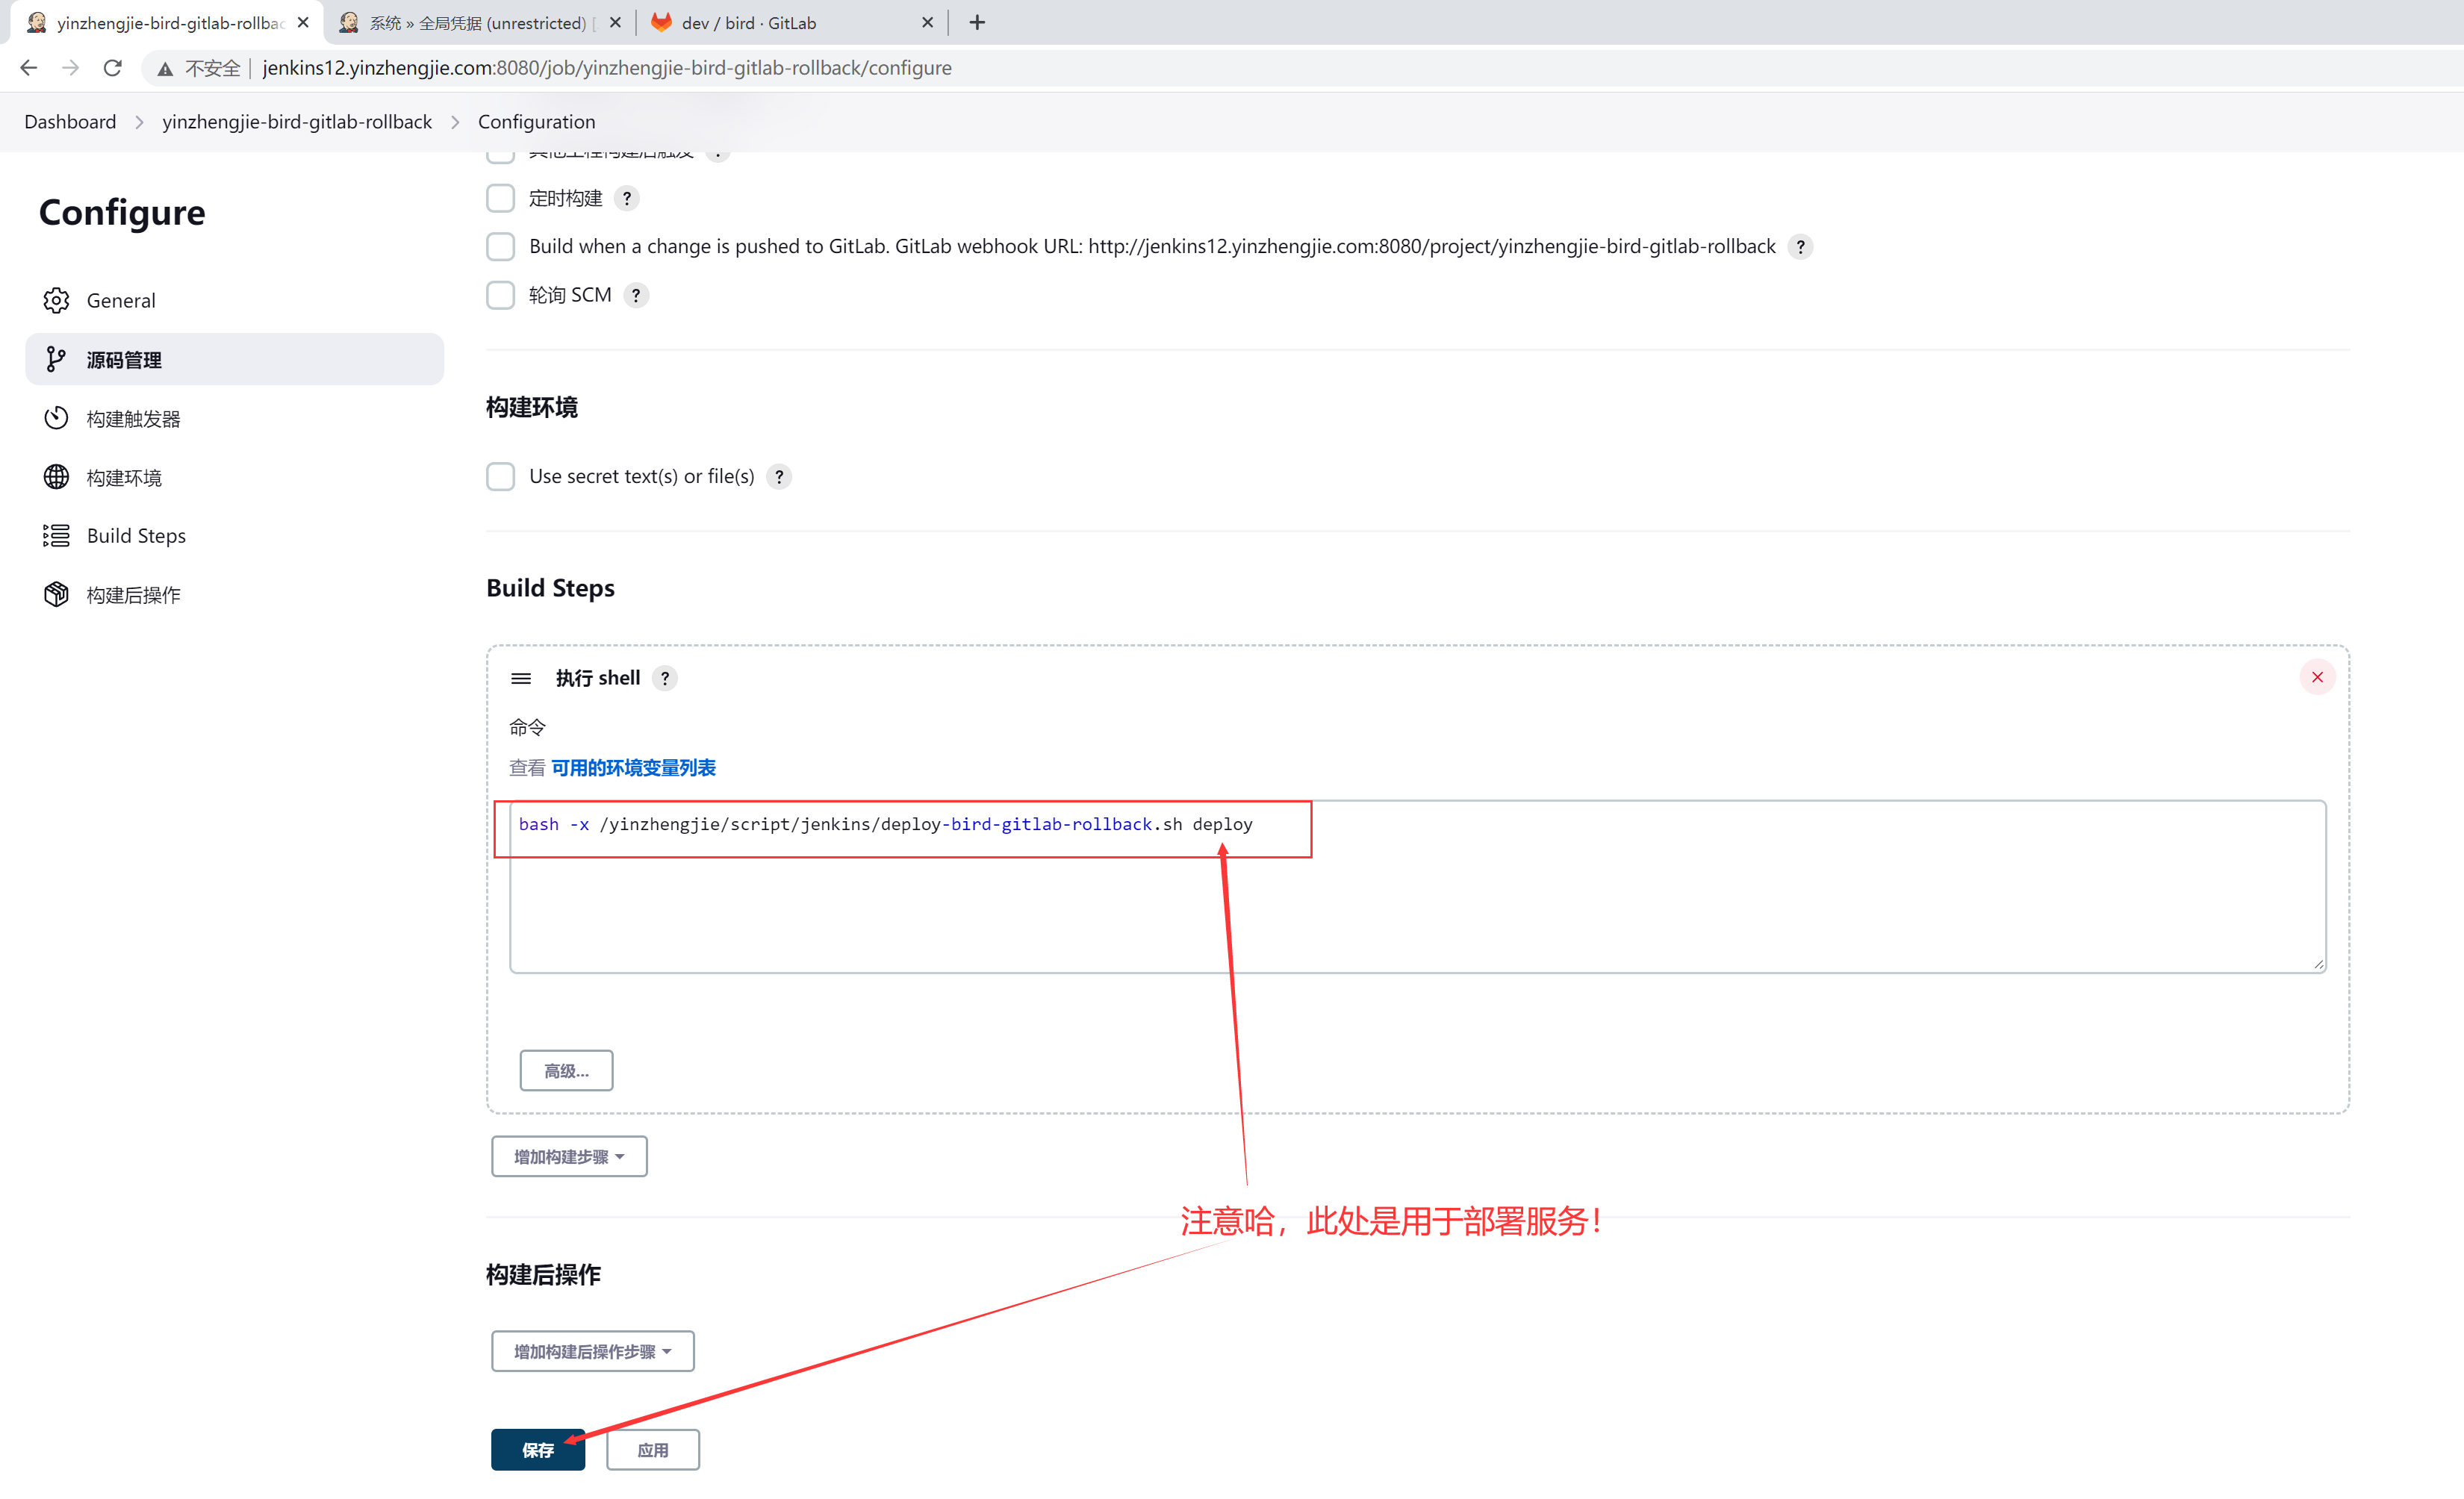Image resolution: width=2464 pixels, height=1499 pixels.
Task: Enable the 定时构建 checkbox
Action: tap(500, 198)
